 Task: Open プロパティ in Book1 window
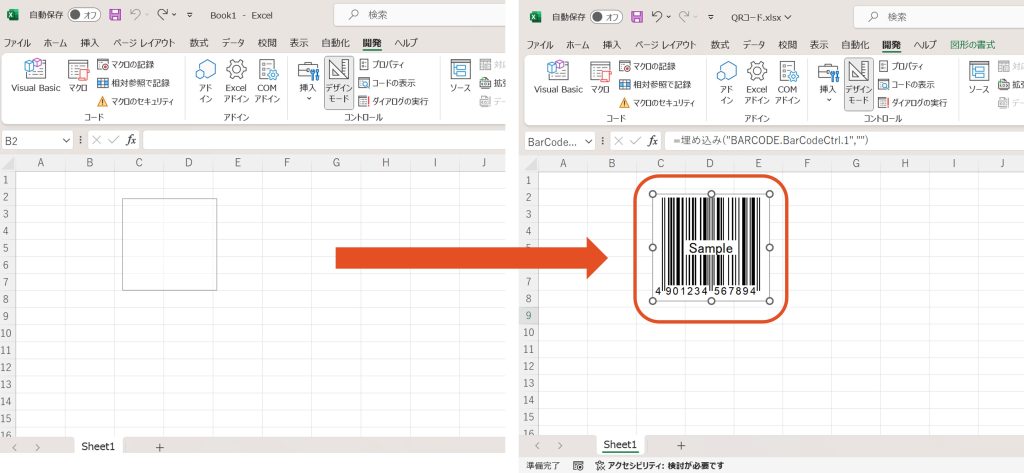point(381,65)
